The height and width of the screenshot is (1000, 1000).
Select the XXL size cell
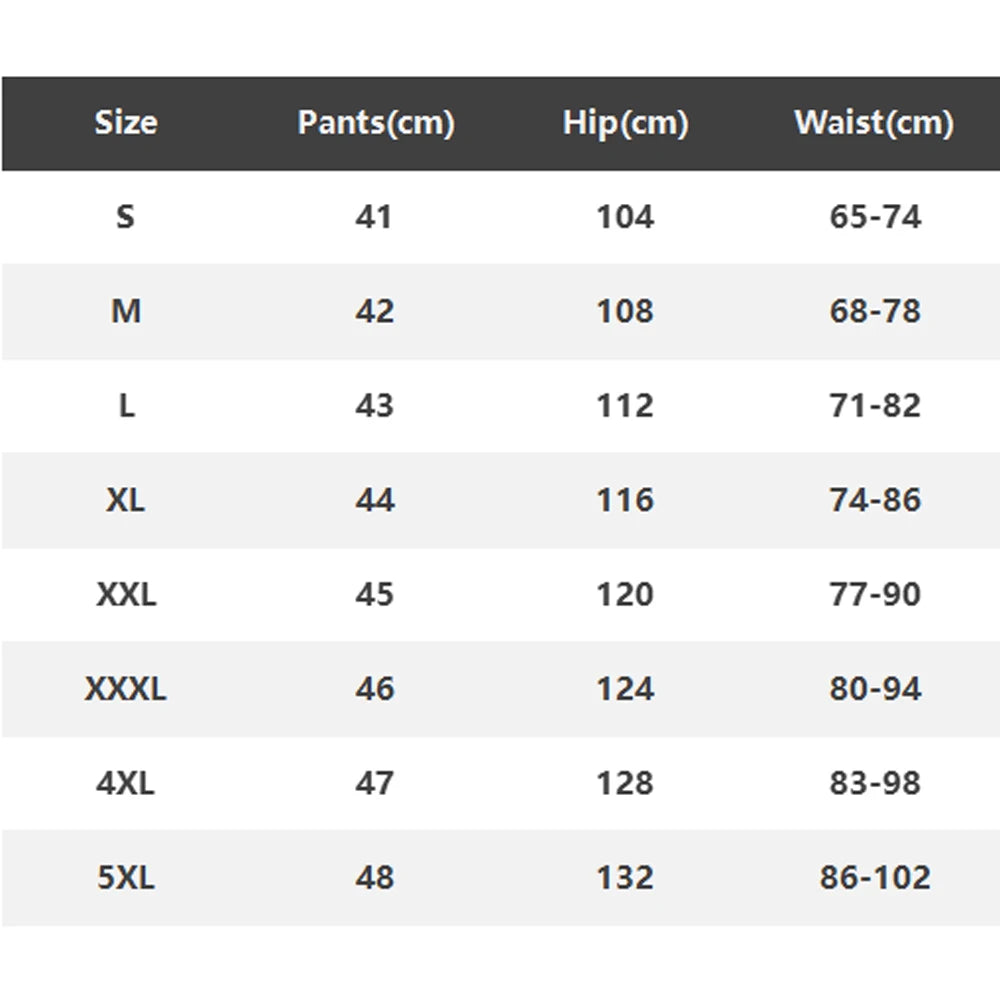(x=126, y=594)
